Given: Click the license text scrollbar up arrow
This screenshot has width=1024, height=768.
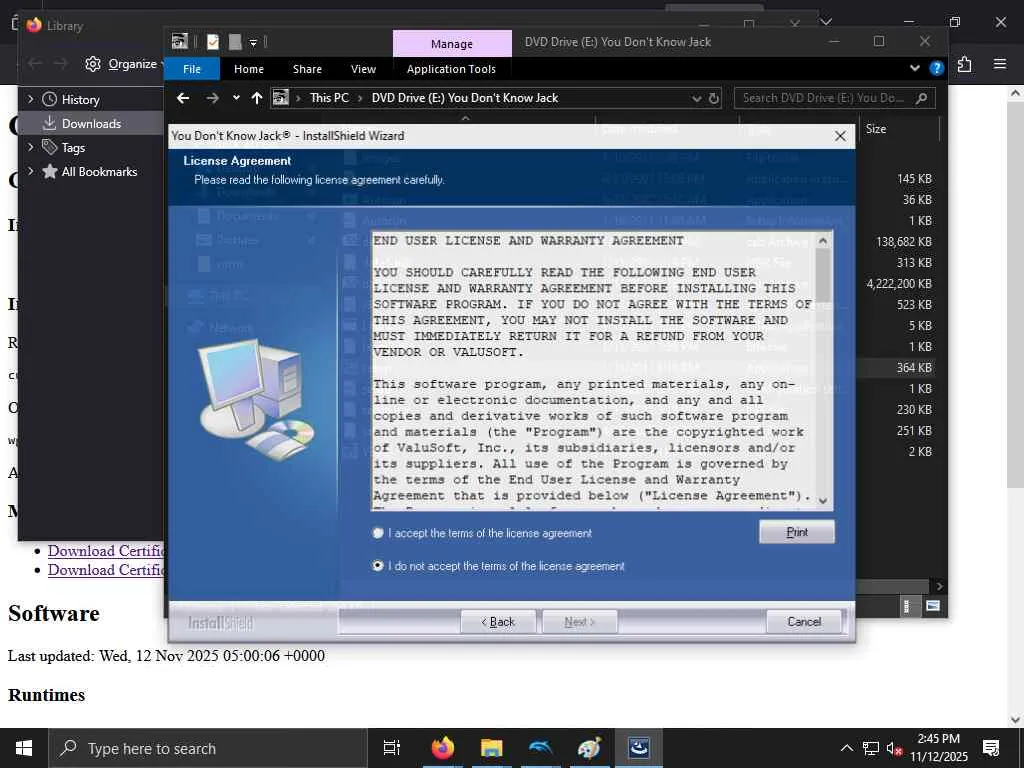Looking at the screenshot, I should 823,241.
